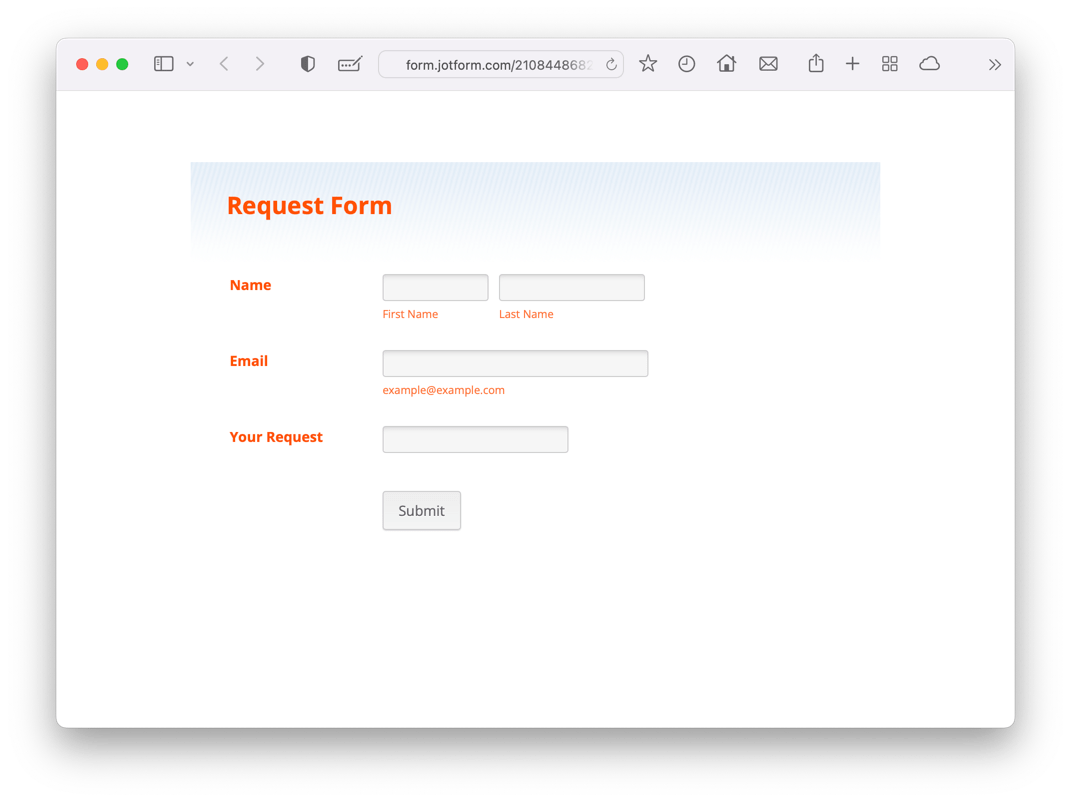Click the keyboard autofill toolbar icon

pos(350,64)
